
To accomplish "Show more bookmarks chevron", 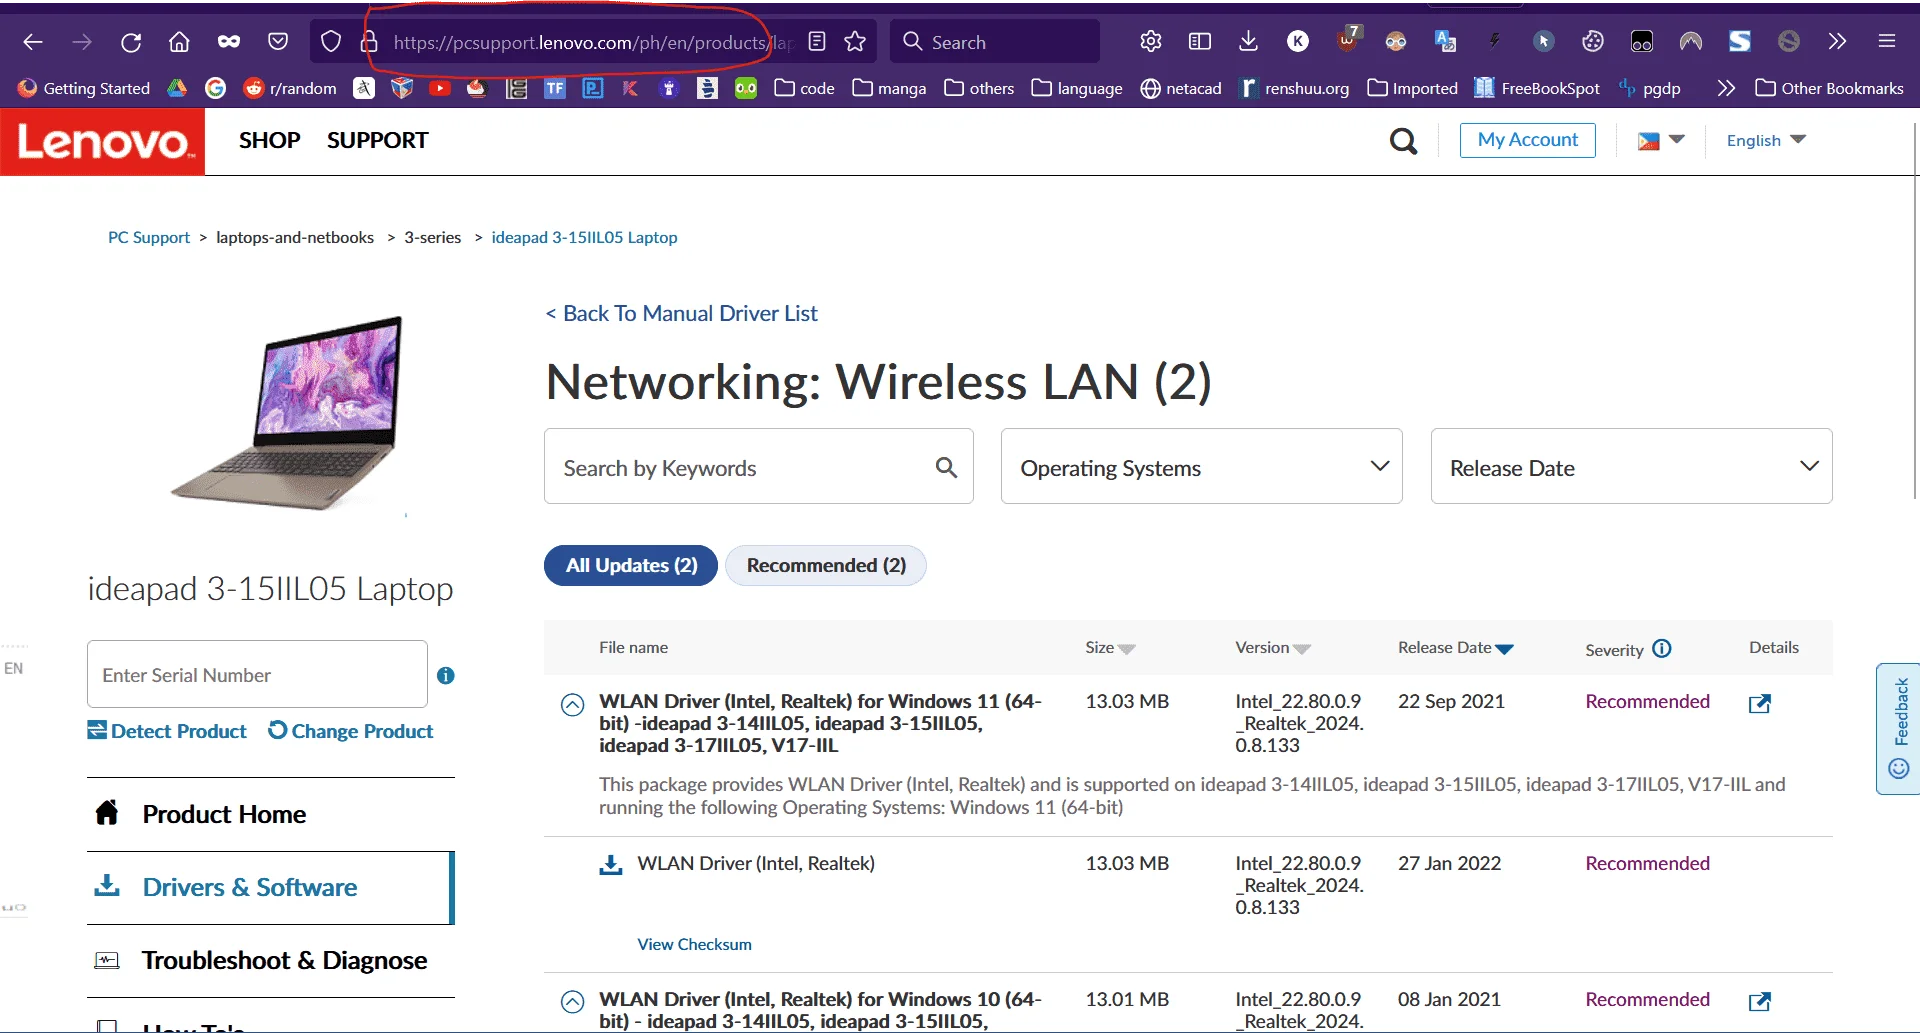I will pyautogui.click(x=1726, y=88).
